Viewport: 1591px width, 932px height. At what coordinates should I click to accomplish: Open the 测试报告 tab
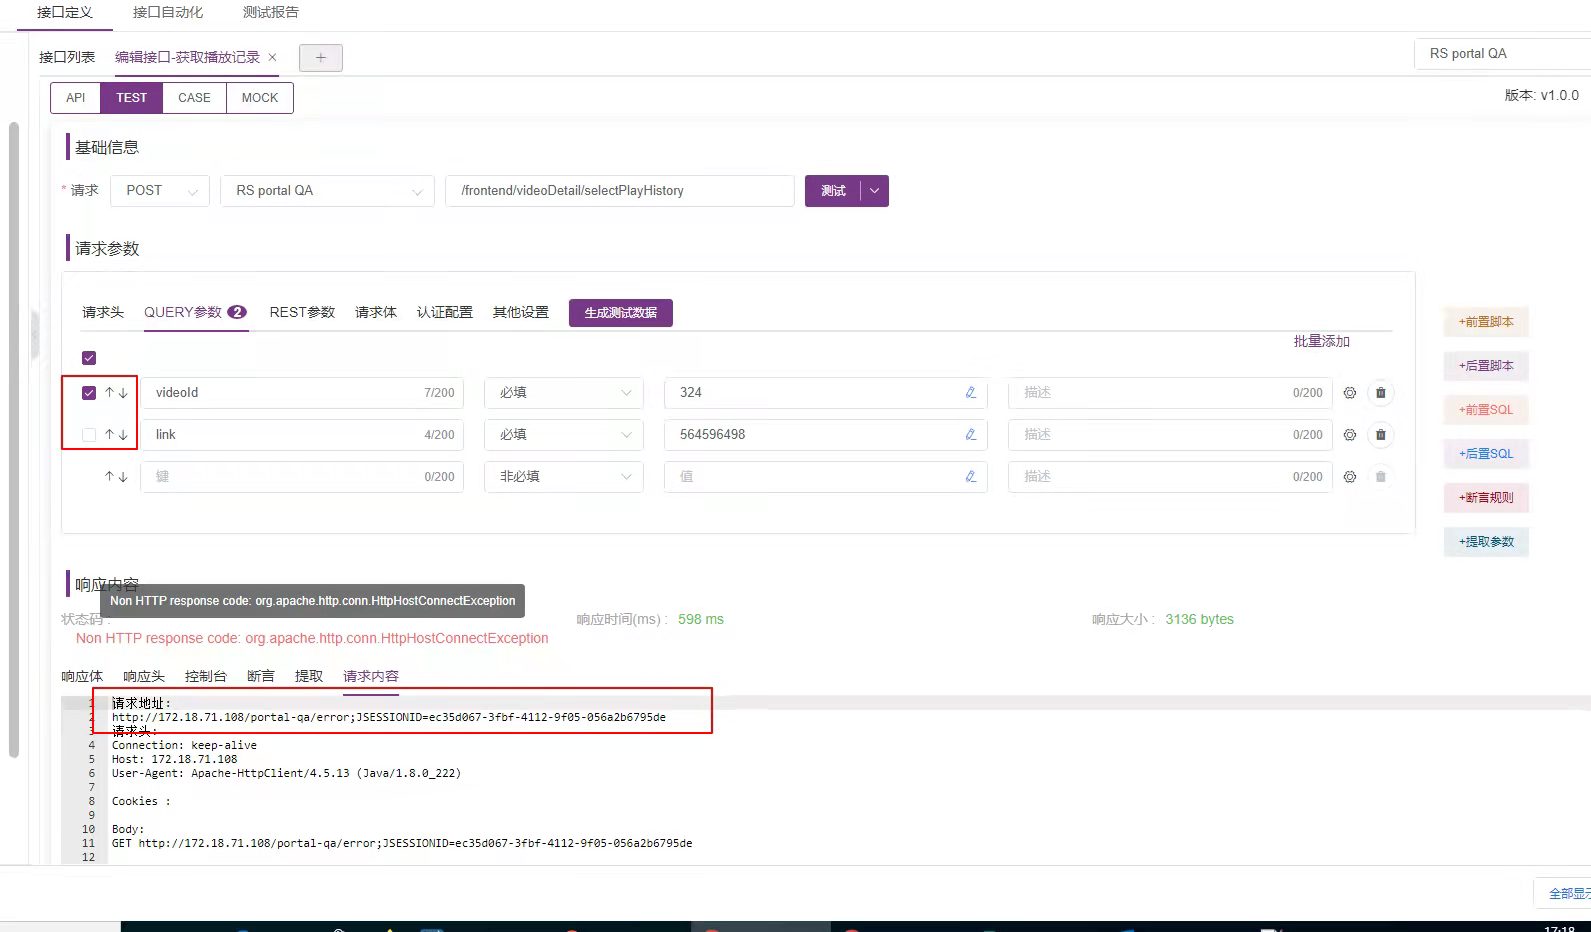click(271, 12)
